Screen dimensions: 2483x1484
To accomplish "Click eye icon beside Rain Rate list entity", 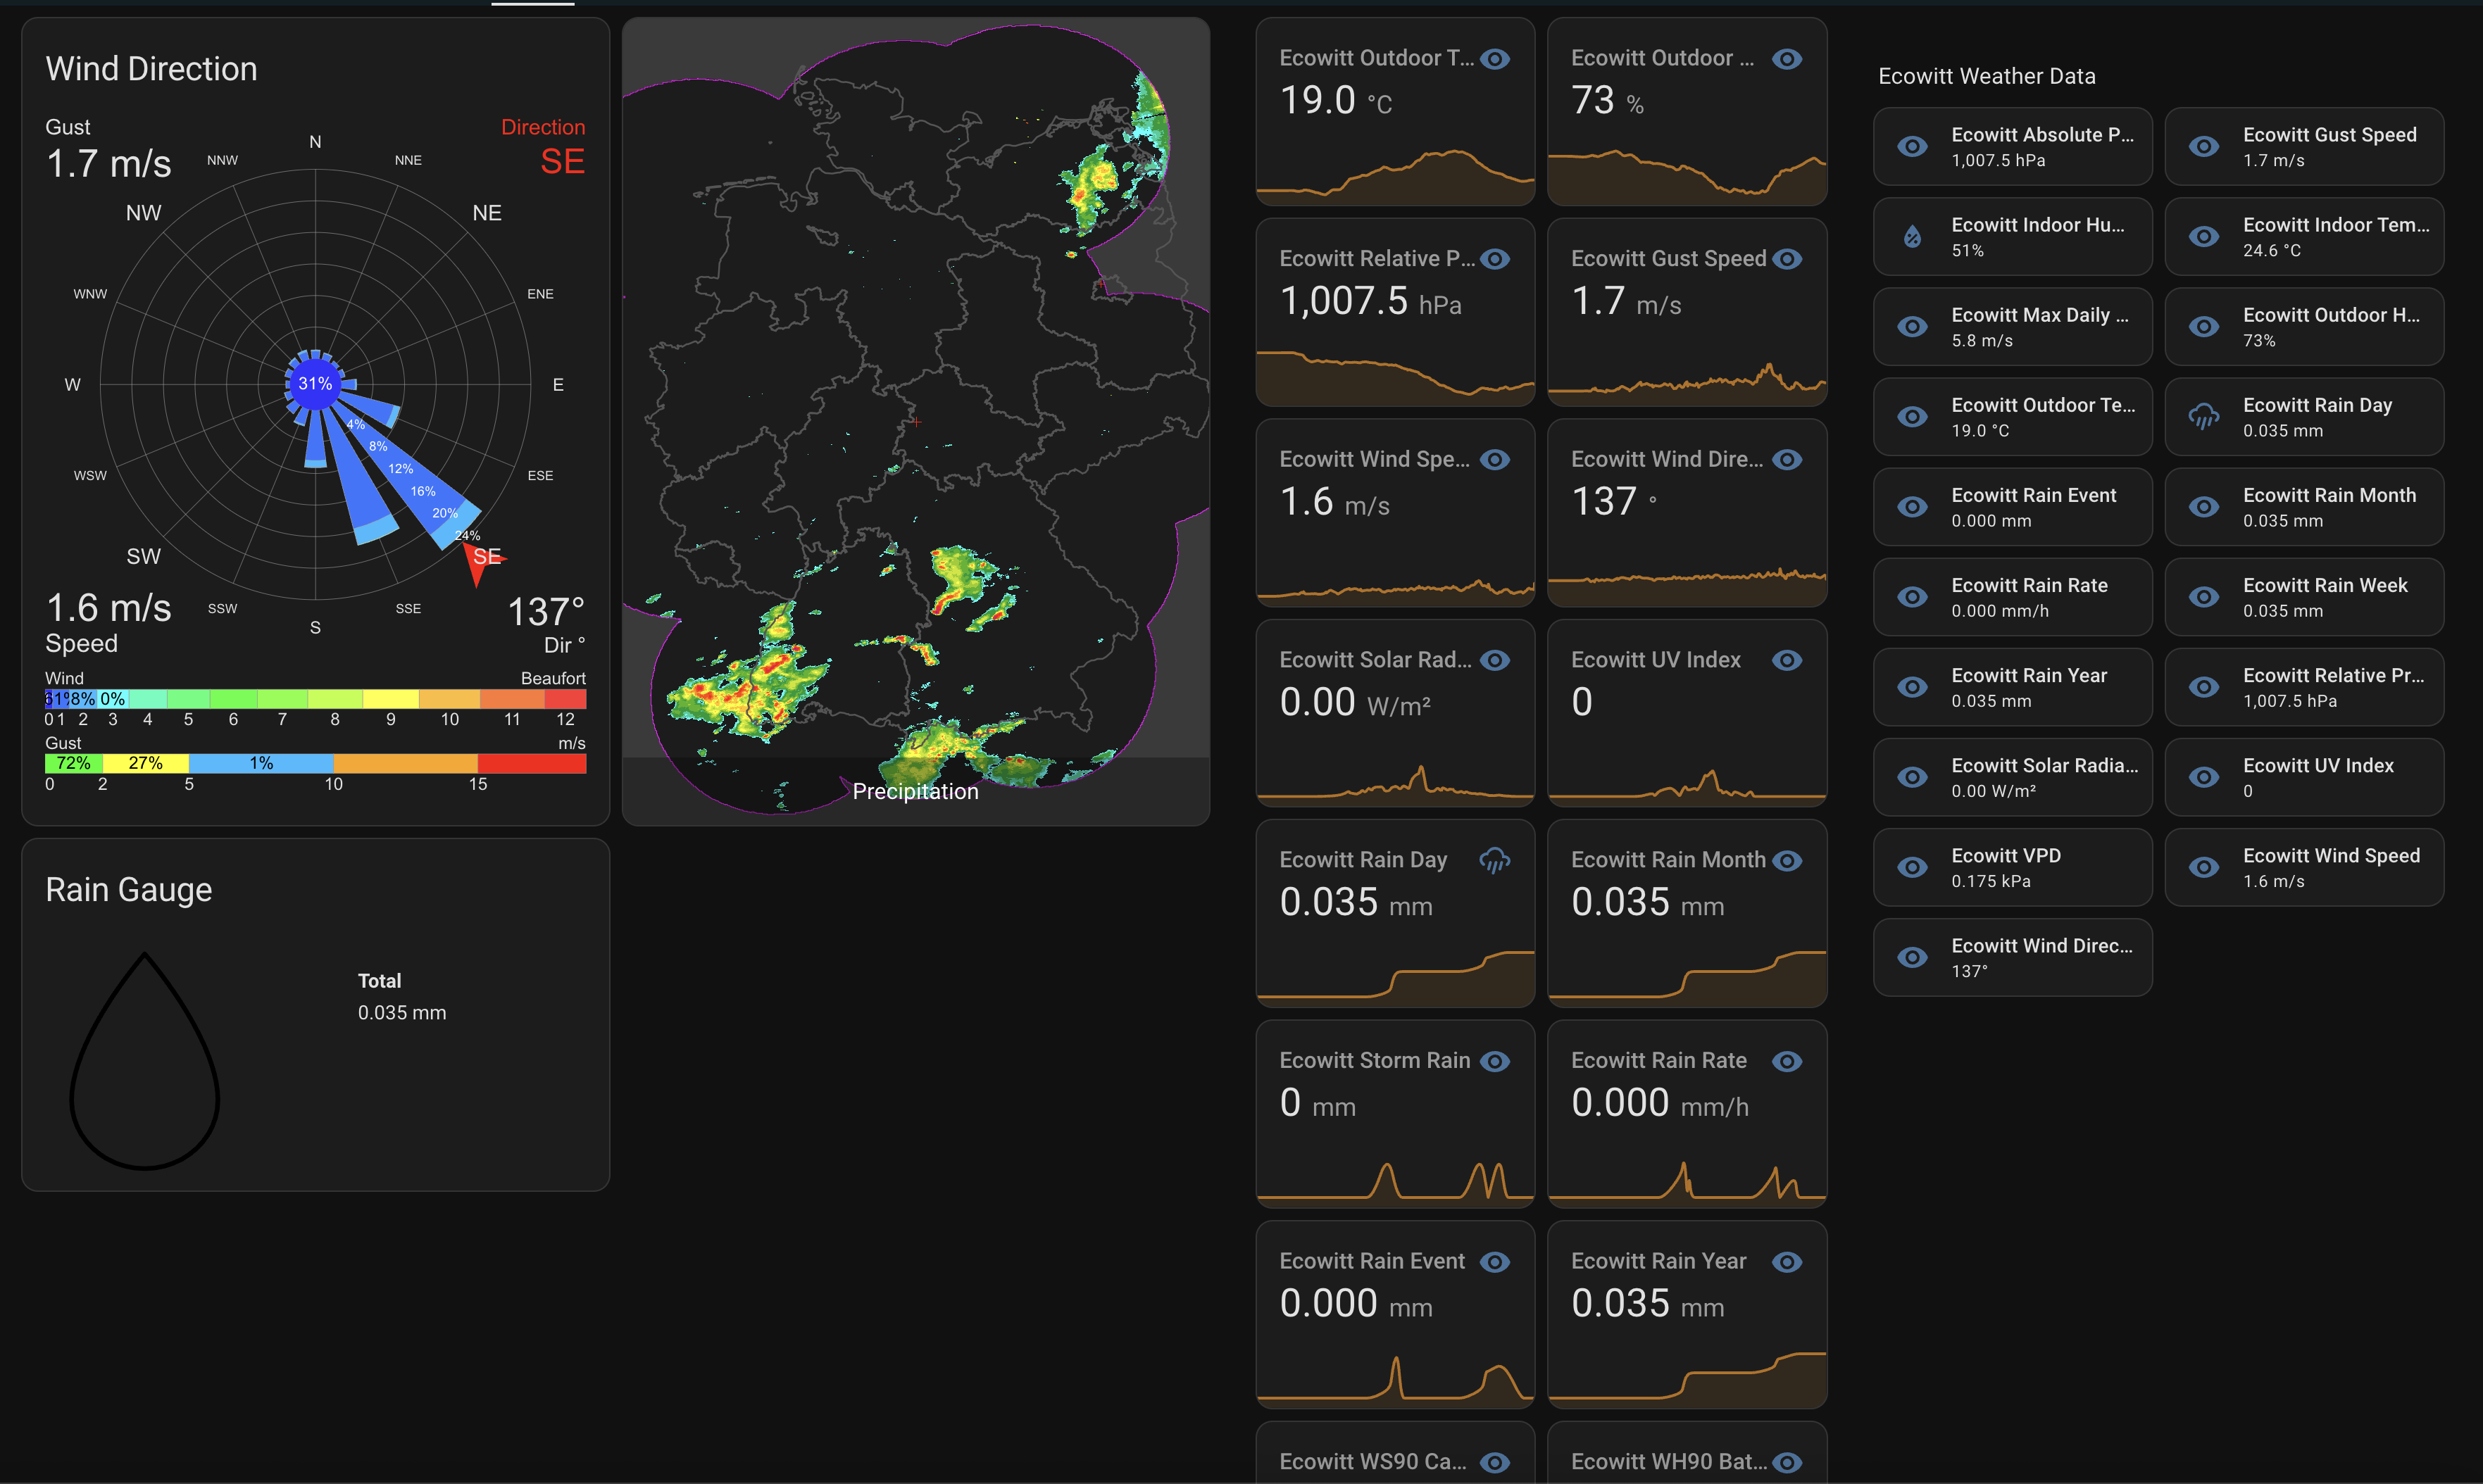I will point(1912,597).
